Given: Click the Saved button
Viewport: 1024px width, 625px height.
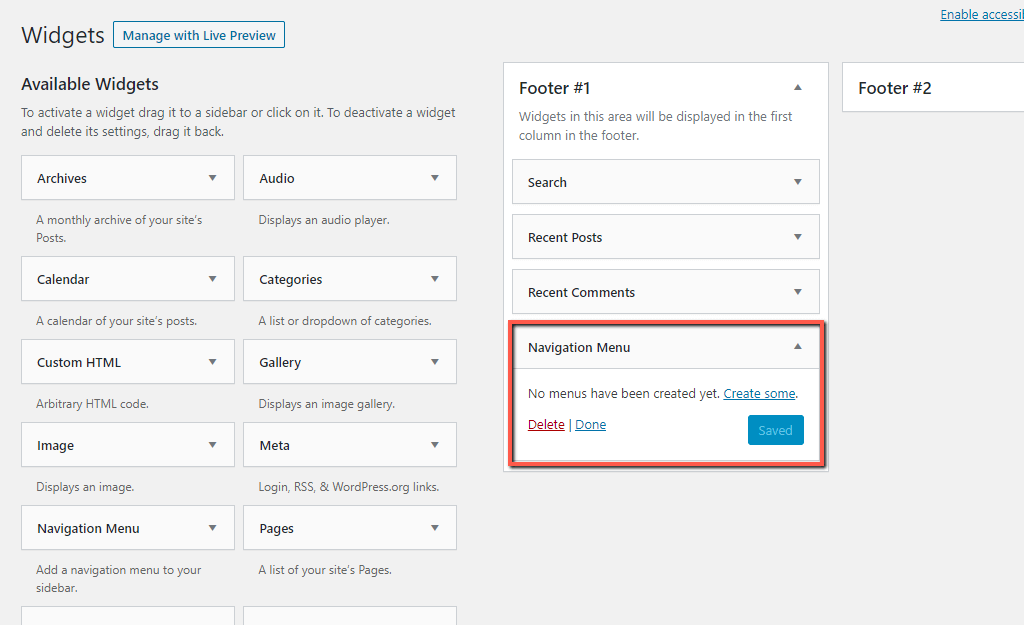Looking at the screenshot, I should pos(775,430).
